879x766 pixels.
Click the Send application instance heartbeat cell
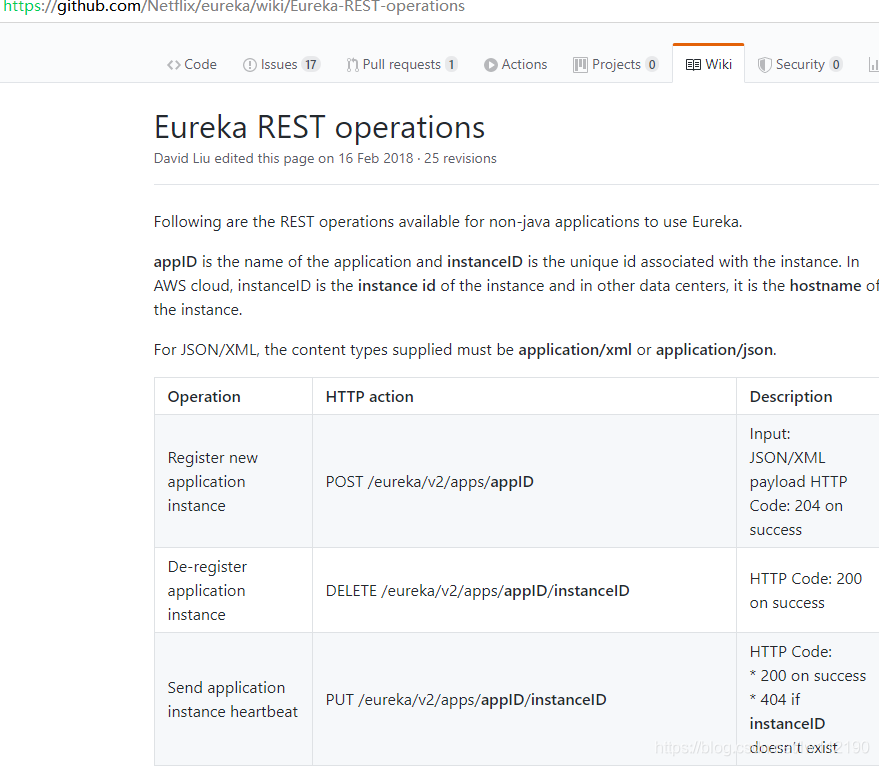(233, 700)
